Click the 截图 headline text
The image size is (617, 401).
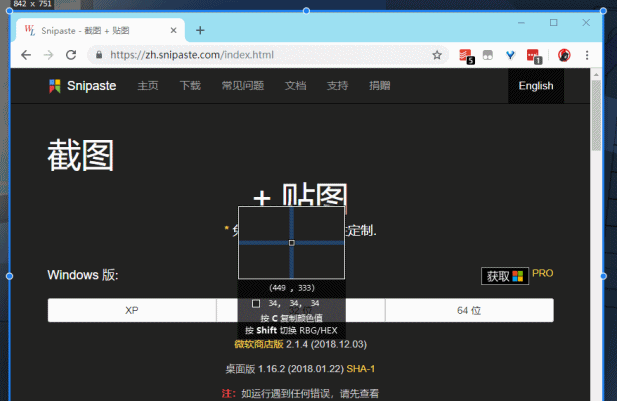click(x=81, y=155)
